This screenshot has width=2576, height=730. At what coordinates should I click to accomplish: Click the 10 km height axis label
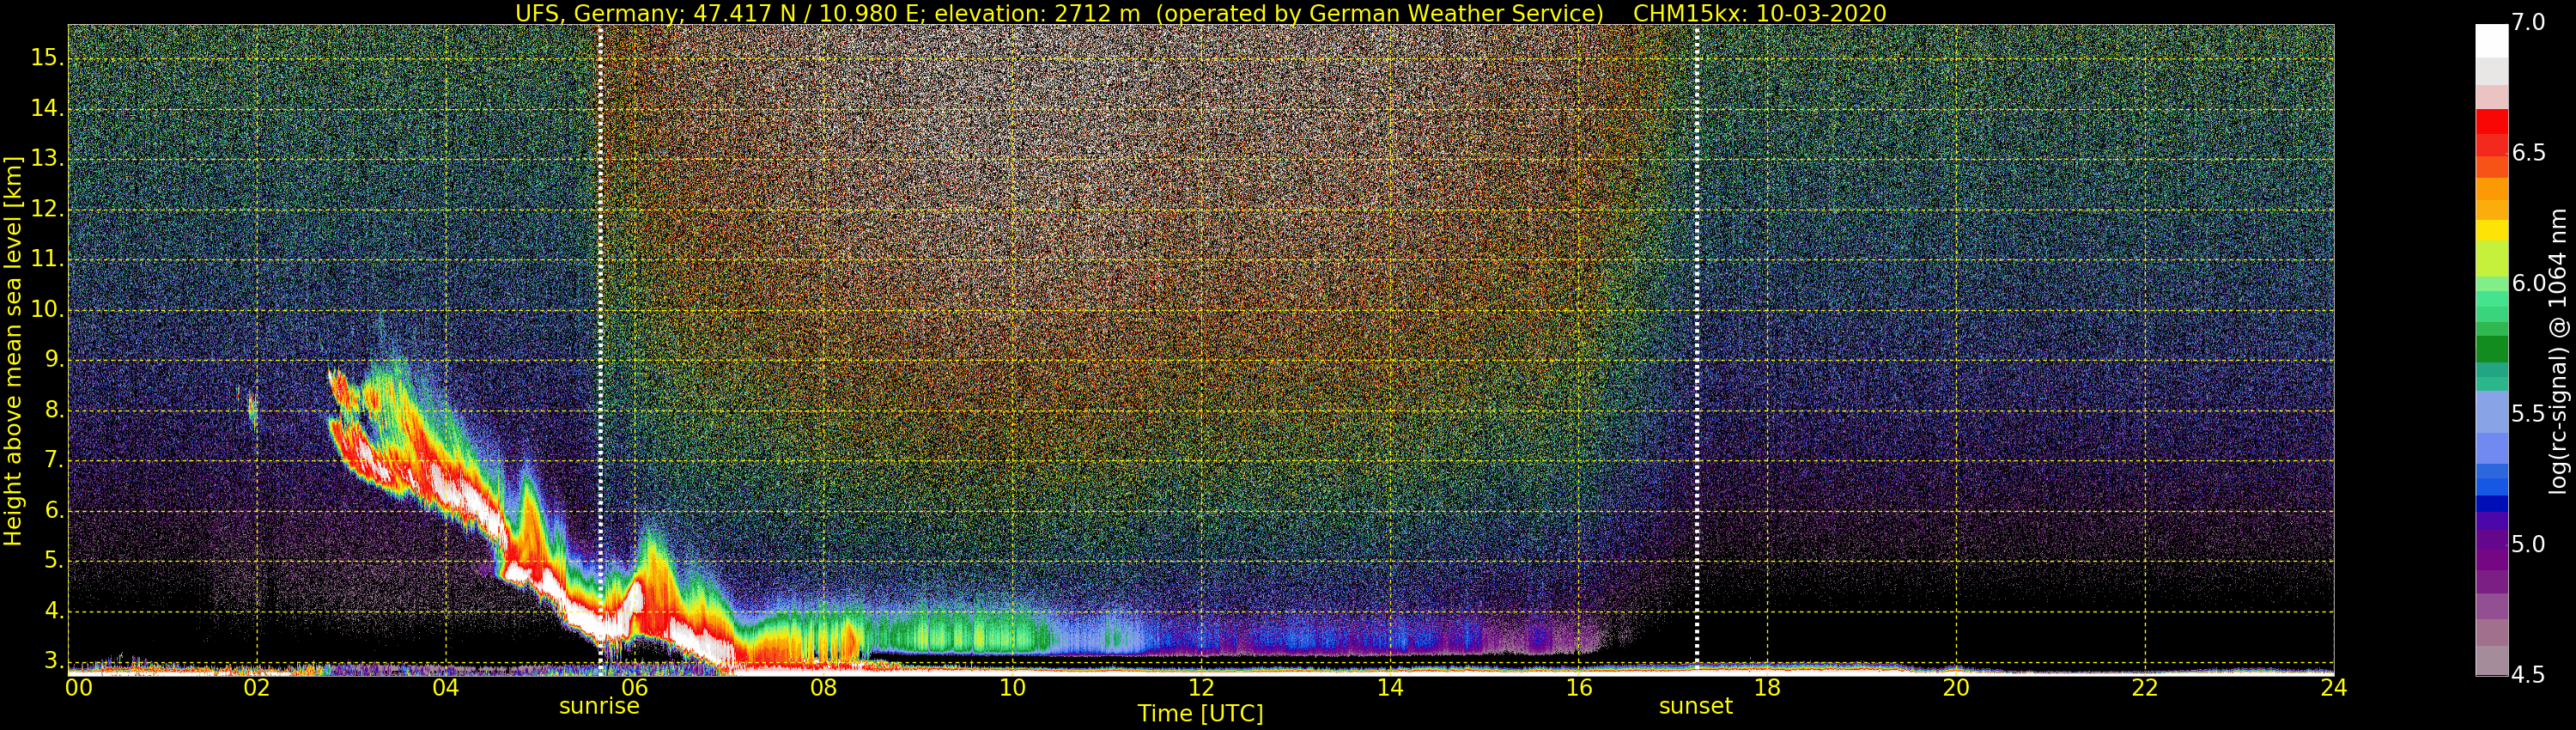click(47, 310)
